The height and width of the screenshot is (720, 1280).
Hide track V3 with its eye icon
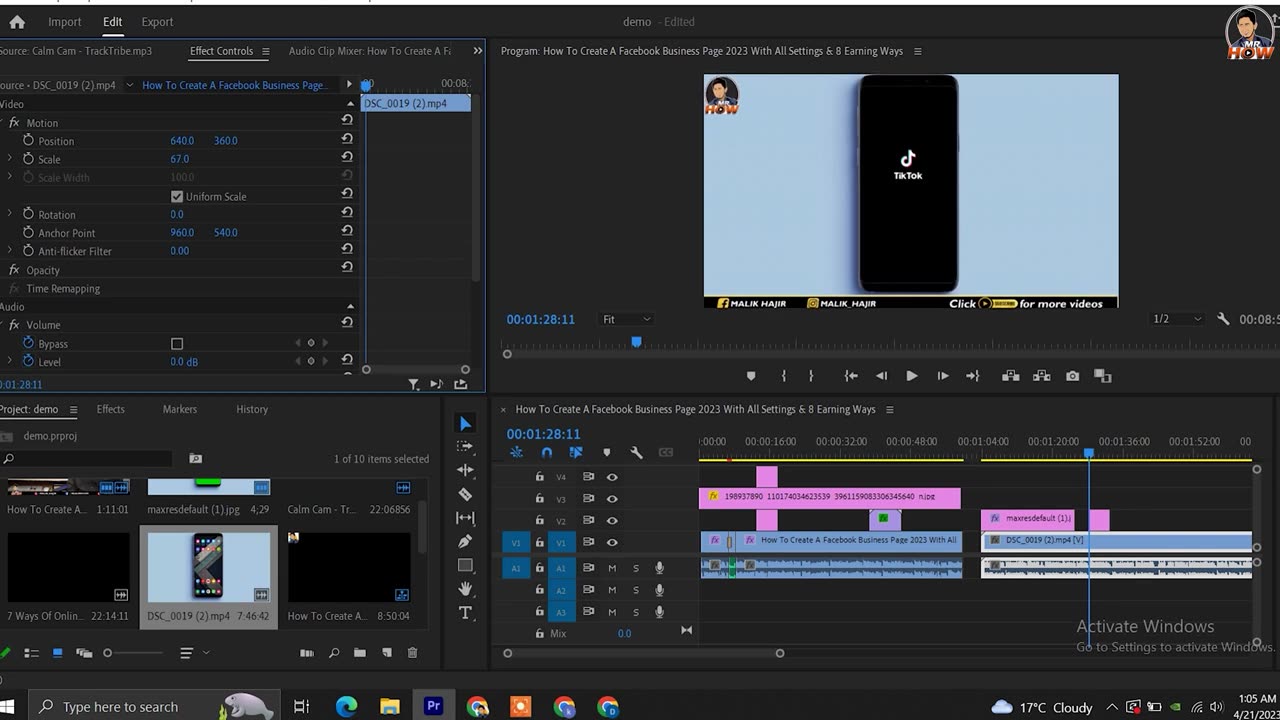pos(612,499)
